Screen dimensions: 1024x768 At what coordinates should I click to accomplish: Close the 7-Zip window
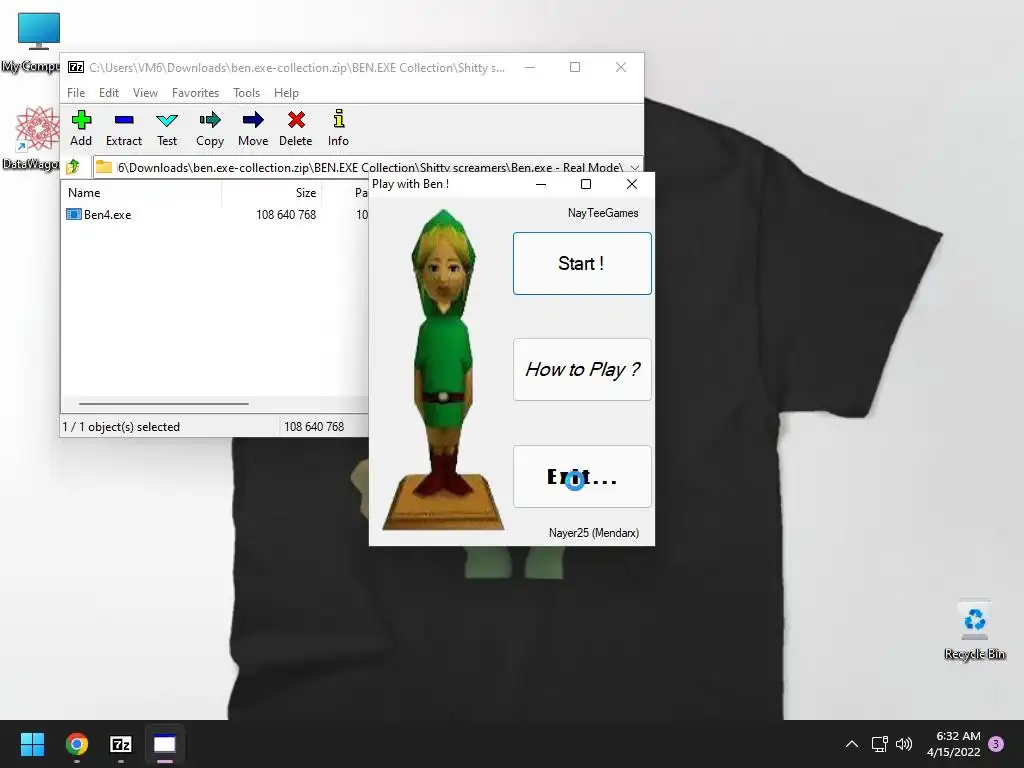tap(621, 67)
